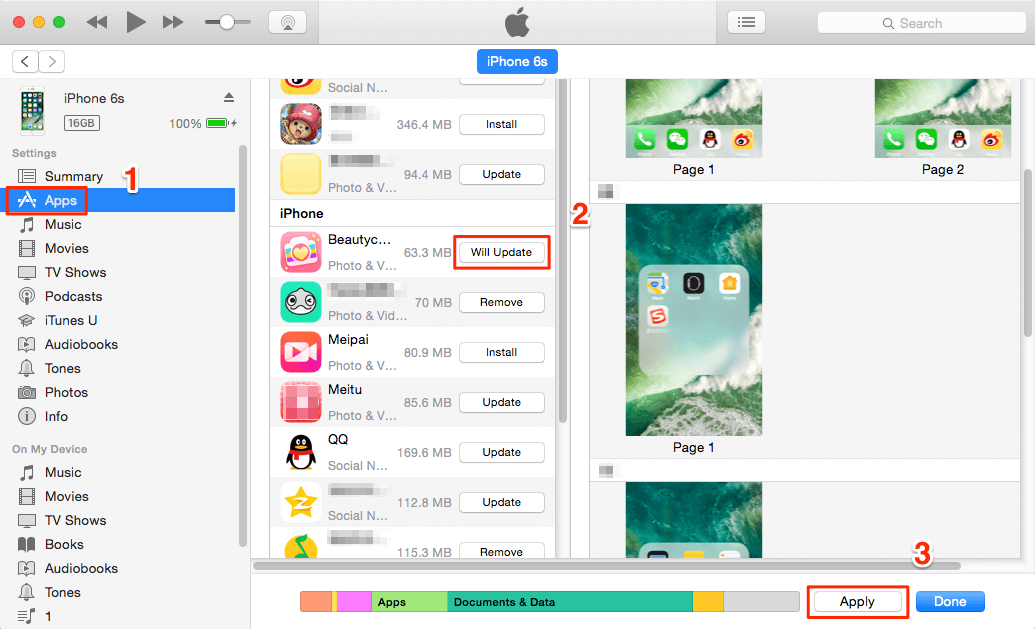This screenshot has width=1035, height=629.
Task: Open the Up Next list button
Action: tap(747, 22)
